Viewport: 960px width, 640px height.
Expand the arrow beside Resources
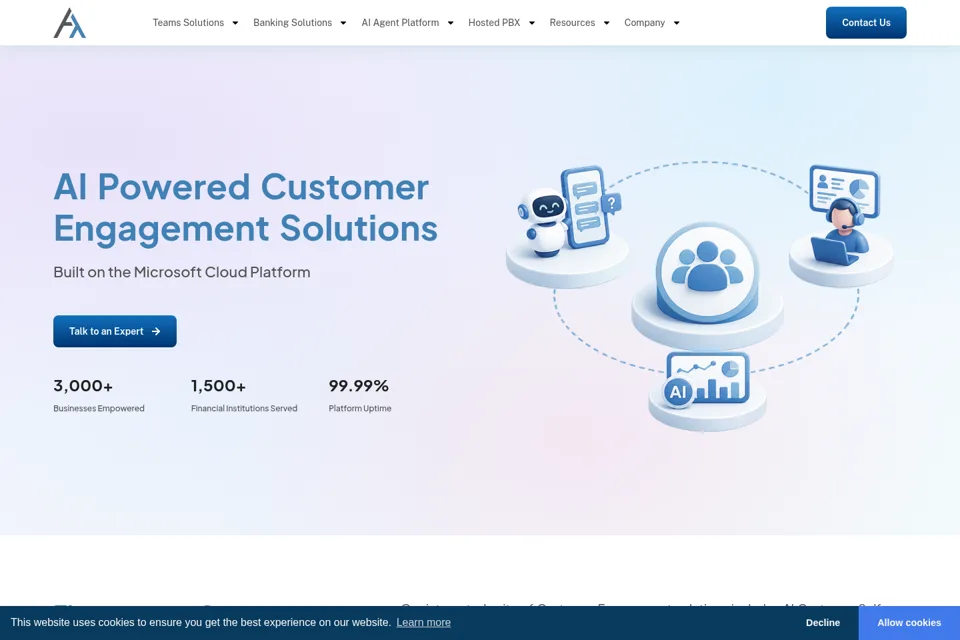click(607, 23)
